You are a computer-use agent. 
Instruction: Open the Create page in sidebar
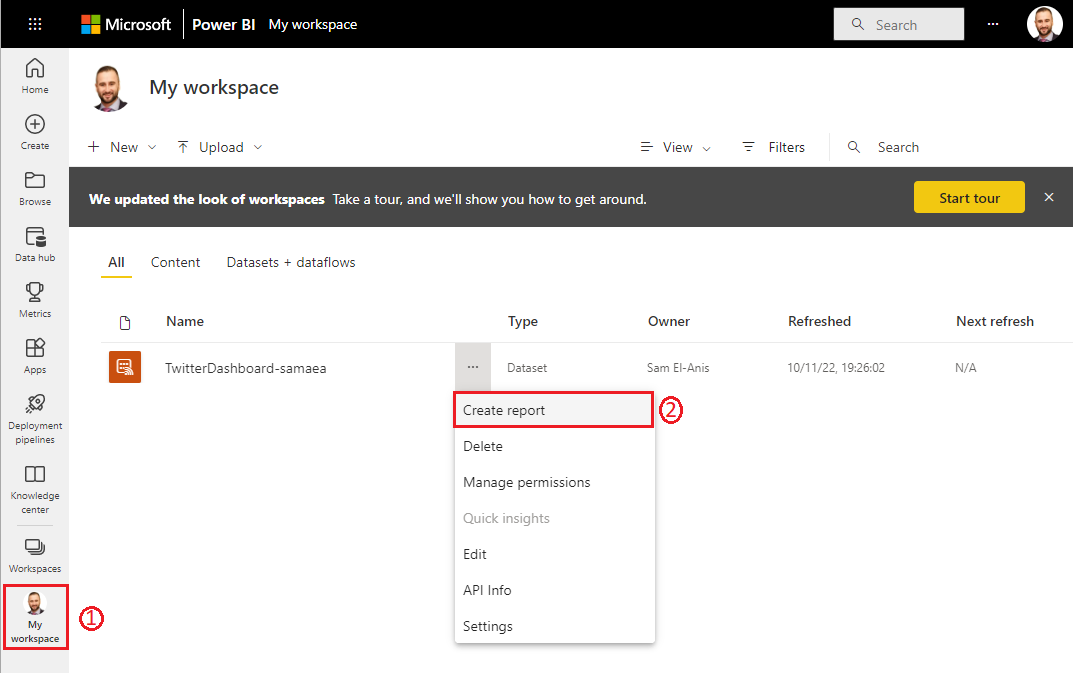pos(35,132)
